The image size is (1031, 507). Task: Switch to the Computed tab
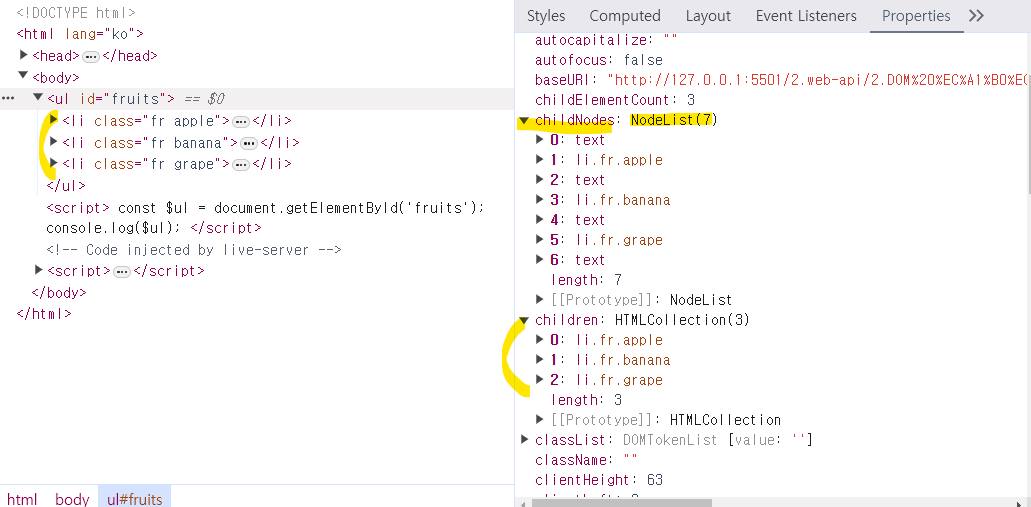625,16
